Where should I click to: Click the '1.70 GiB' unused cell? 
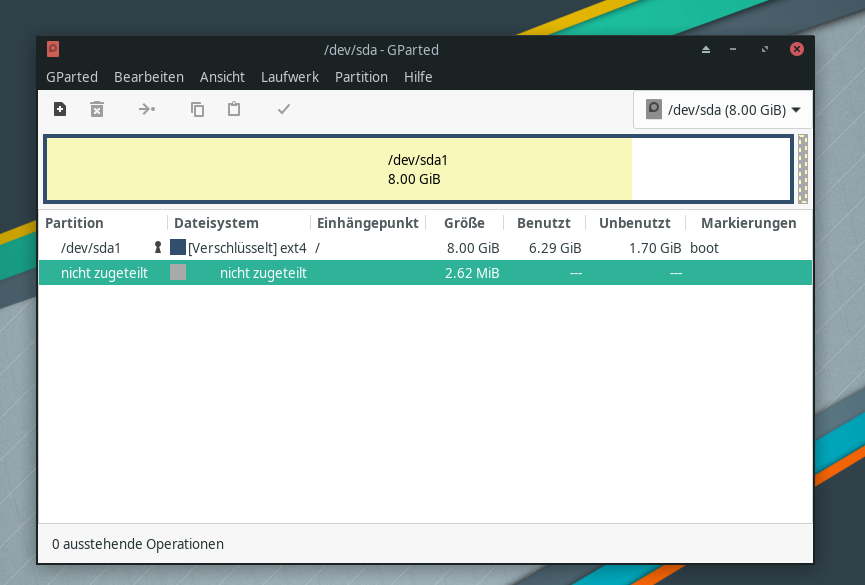click(655, 248)
